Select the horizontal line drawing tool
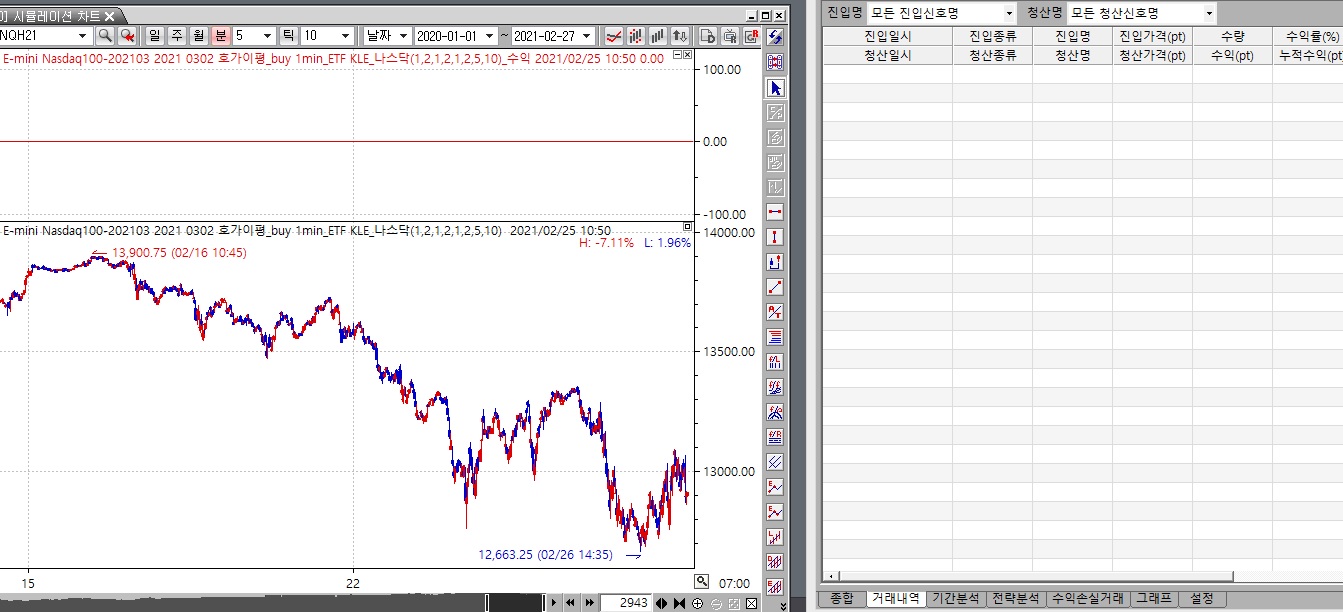 pyautogui.click(x=775, y=213)
